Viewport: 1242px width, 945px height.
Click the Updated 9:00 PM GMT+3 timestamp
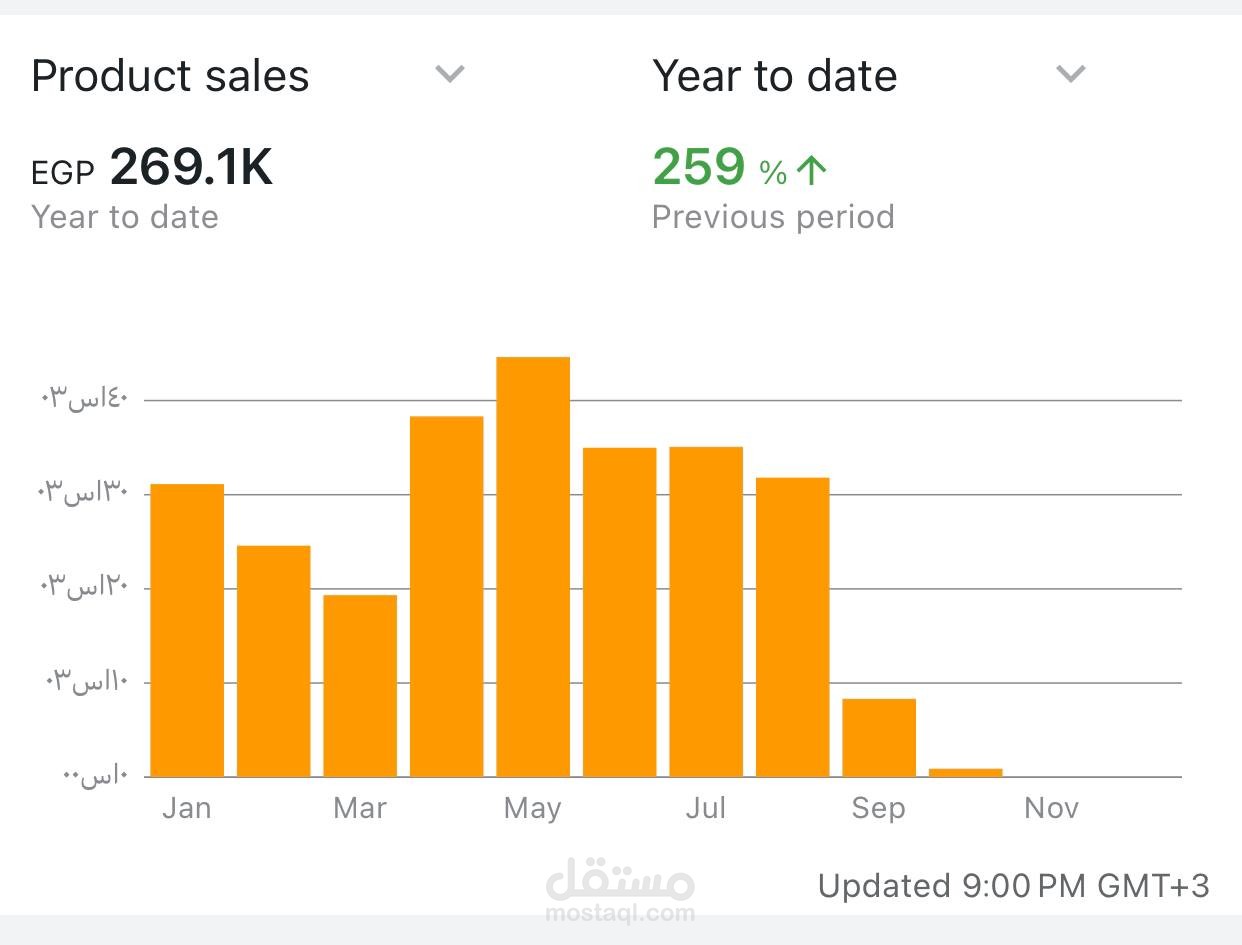pyautogui.click(x=1013, y=886)
